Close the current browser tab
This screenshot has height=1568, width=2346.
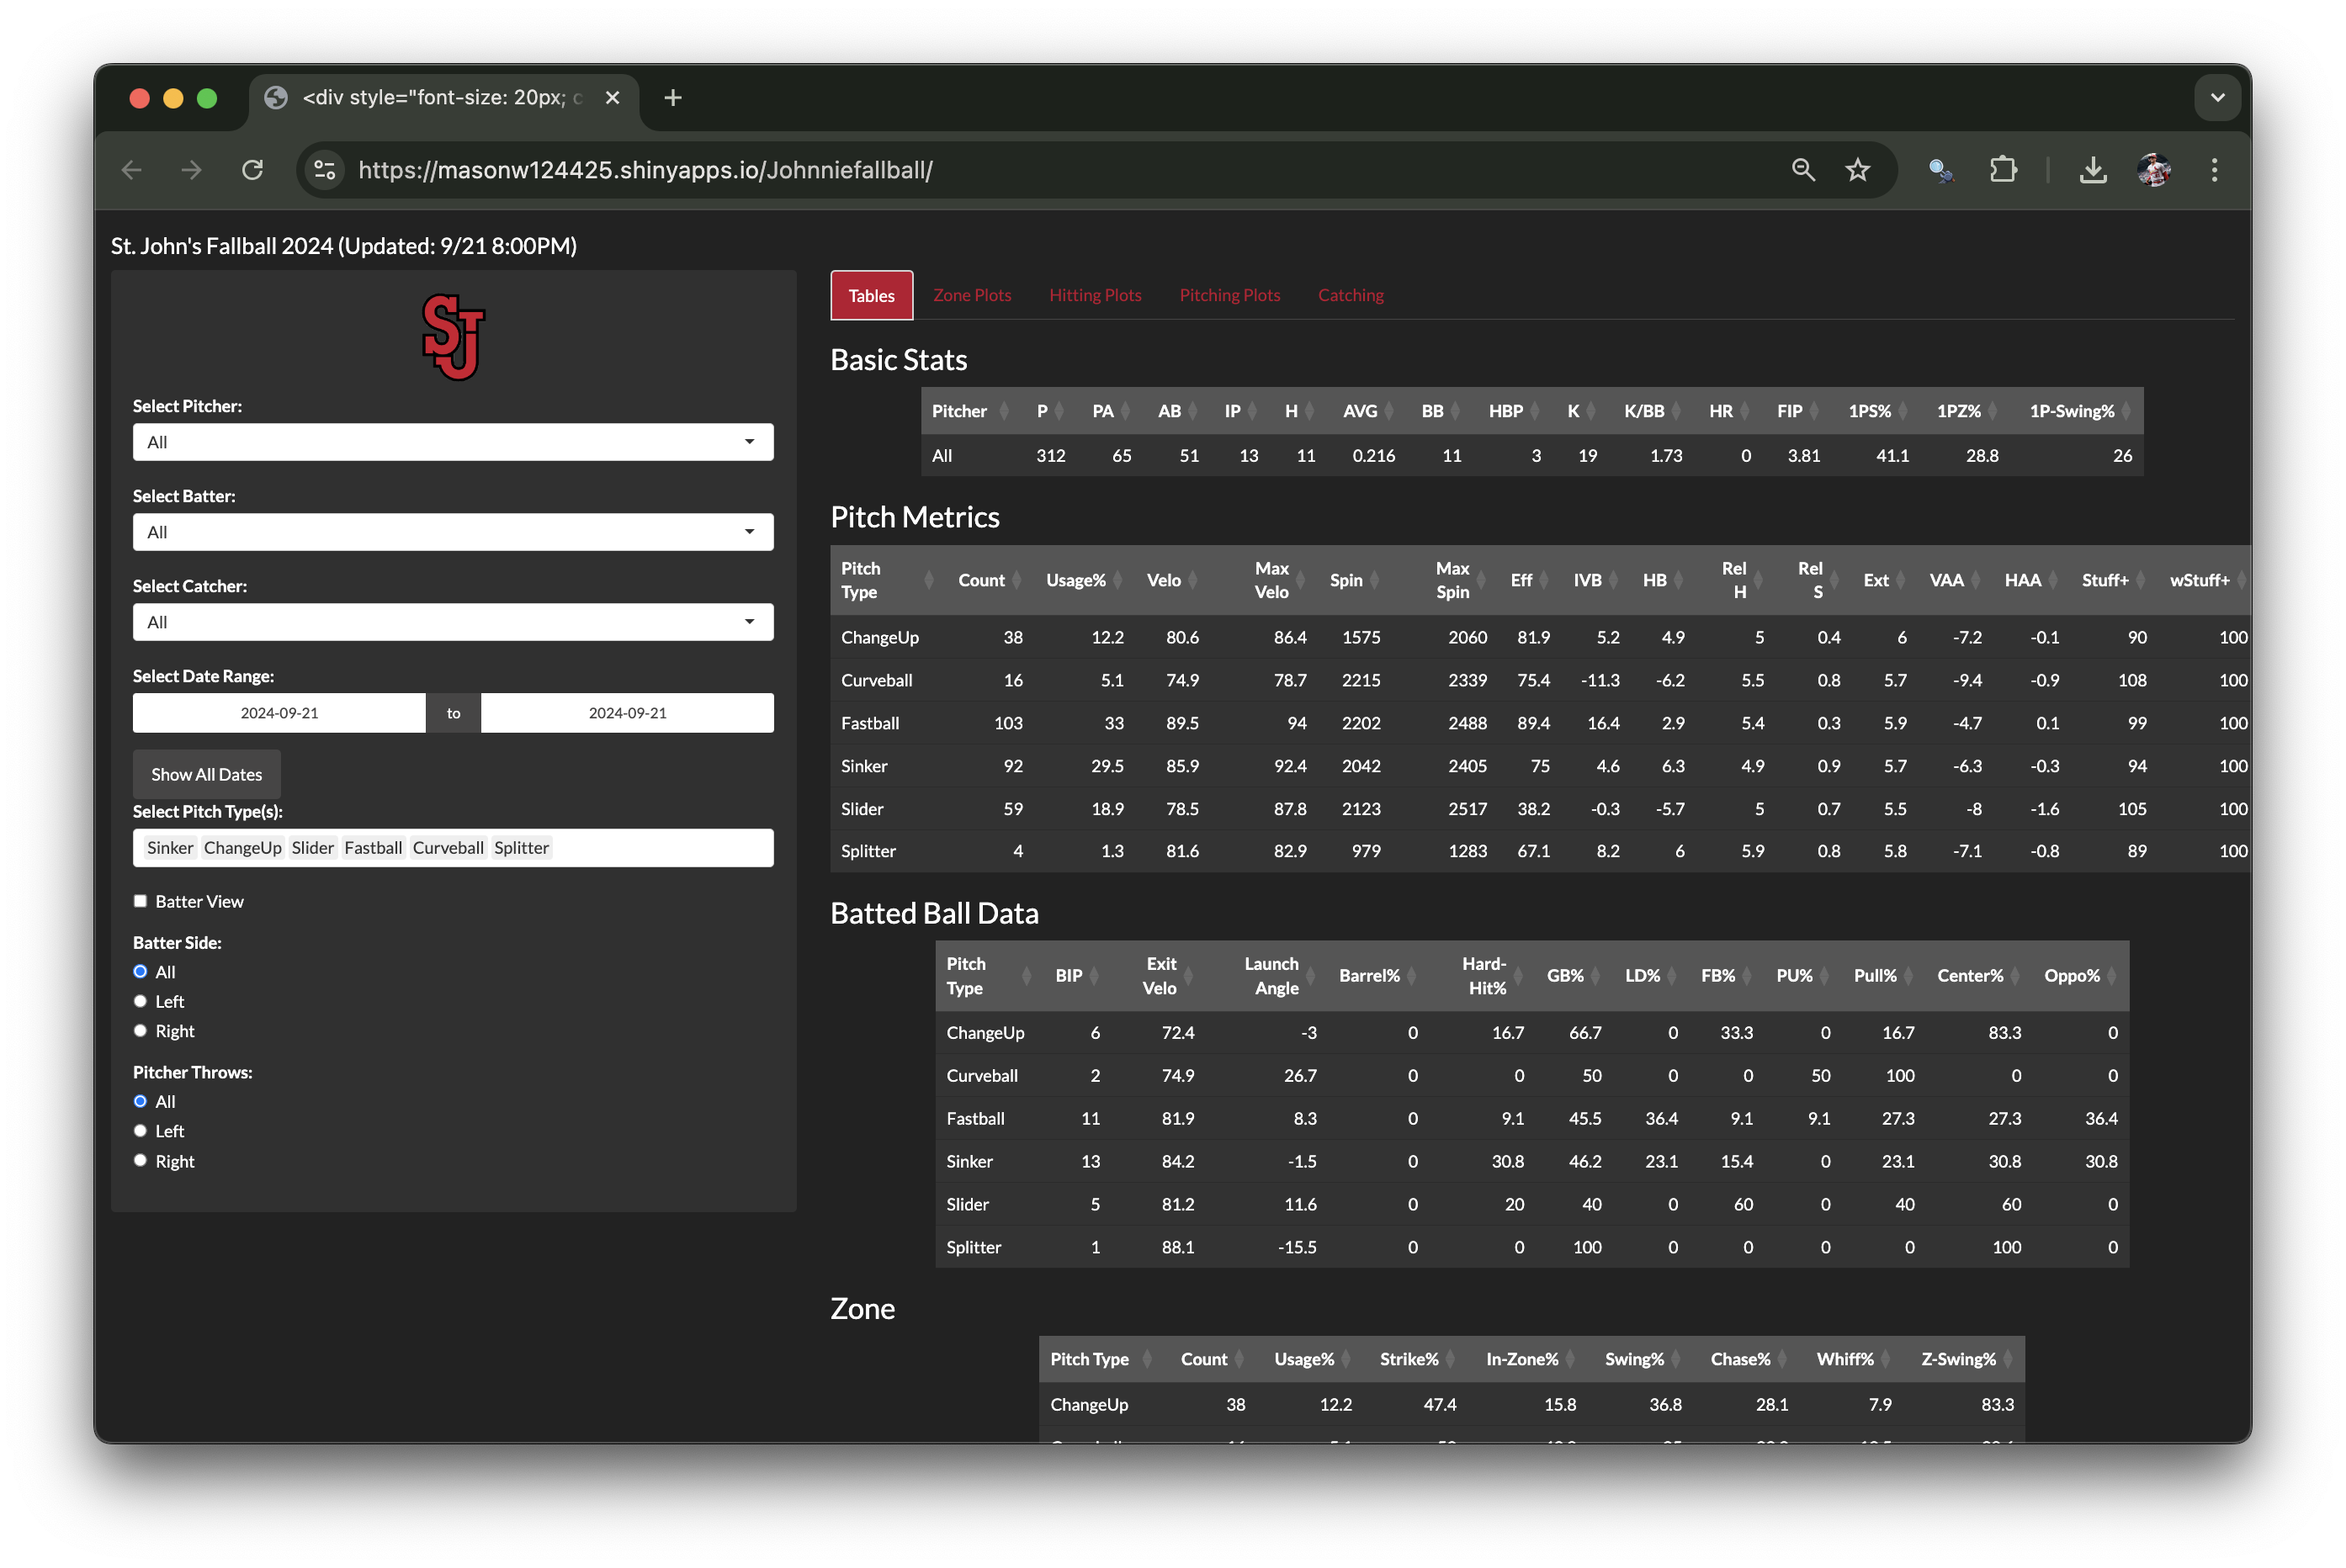point(612,97)
